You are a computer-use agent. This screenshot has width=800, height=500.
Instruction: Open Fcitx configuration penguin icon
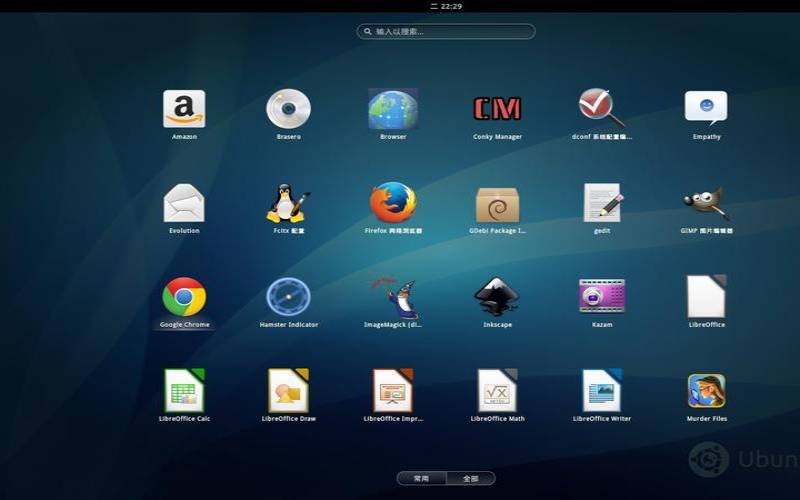tap(288, 203)
